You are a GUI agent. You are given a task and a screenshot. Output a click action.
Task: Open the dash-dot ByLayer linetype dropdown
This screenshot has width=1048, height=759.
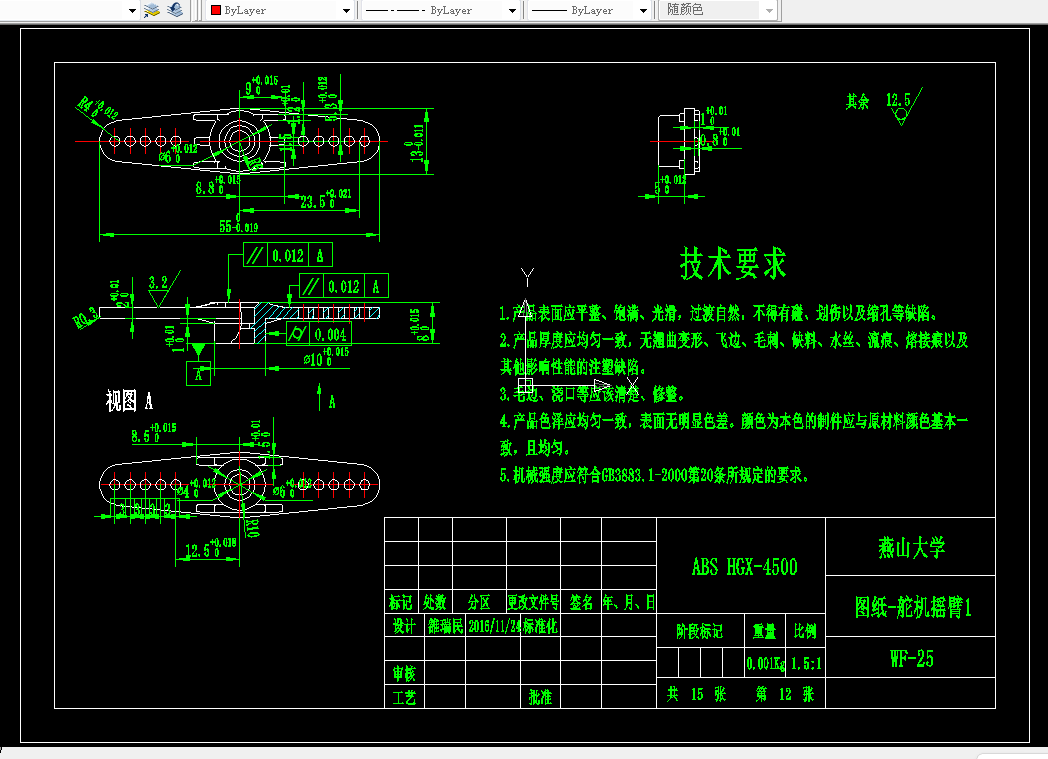440,11
